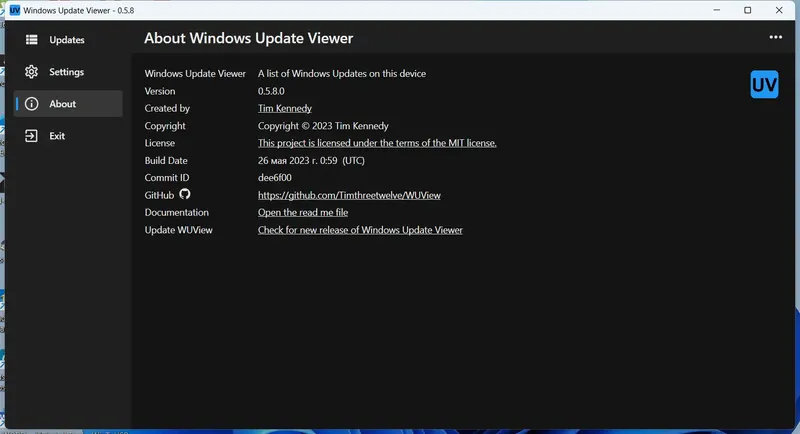Open the MIT license terms link
The image size is (800, 434).
coord(377,143)
